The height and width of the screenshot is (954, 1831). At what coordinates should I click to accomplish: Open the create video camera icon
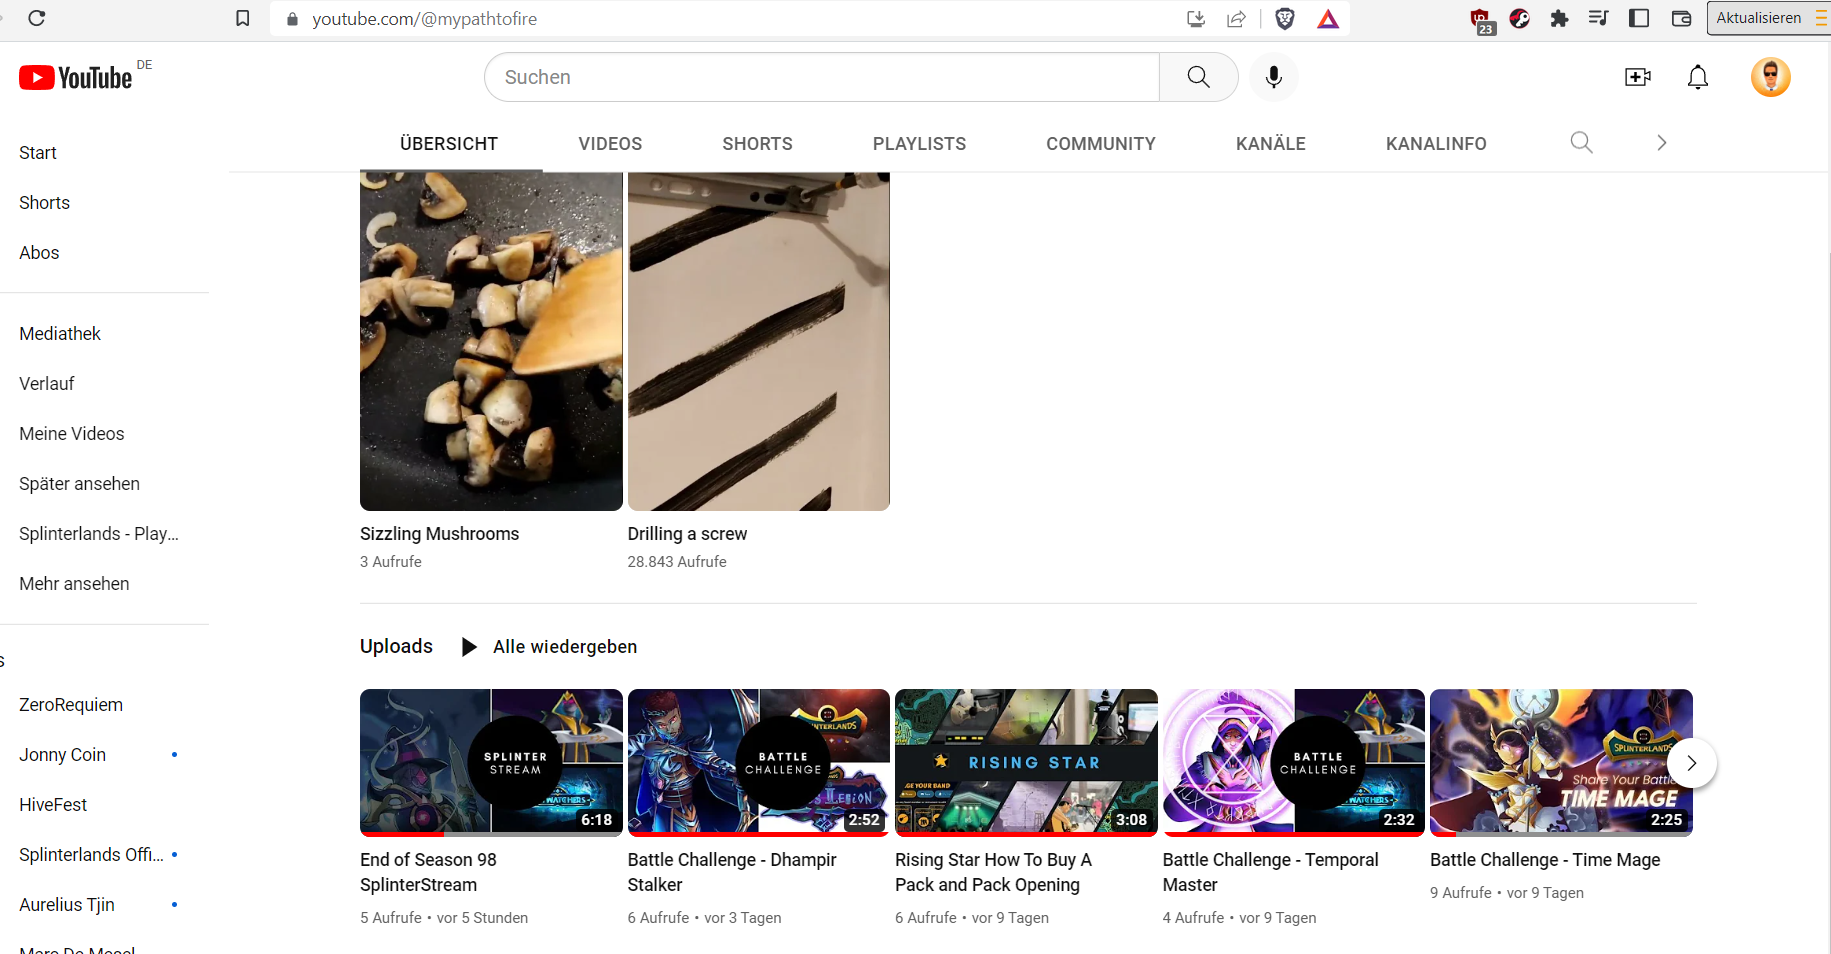(1638, 77)
